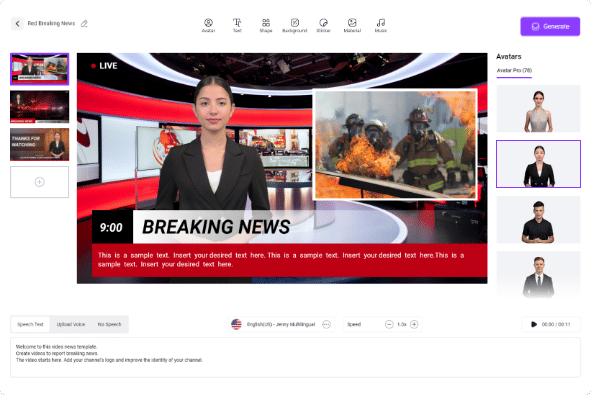Increase speech speed with plus button

[414, 324]
